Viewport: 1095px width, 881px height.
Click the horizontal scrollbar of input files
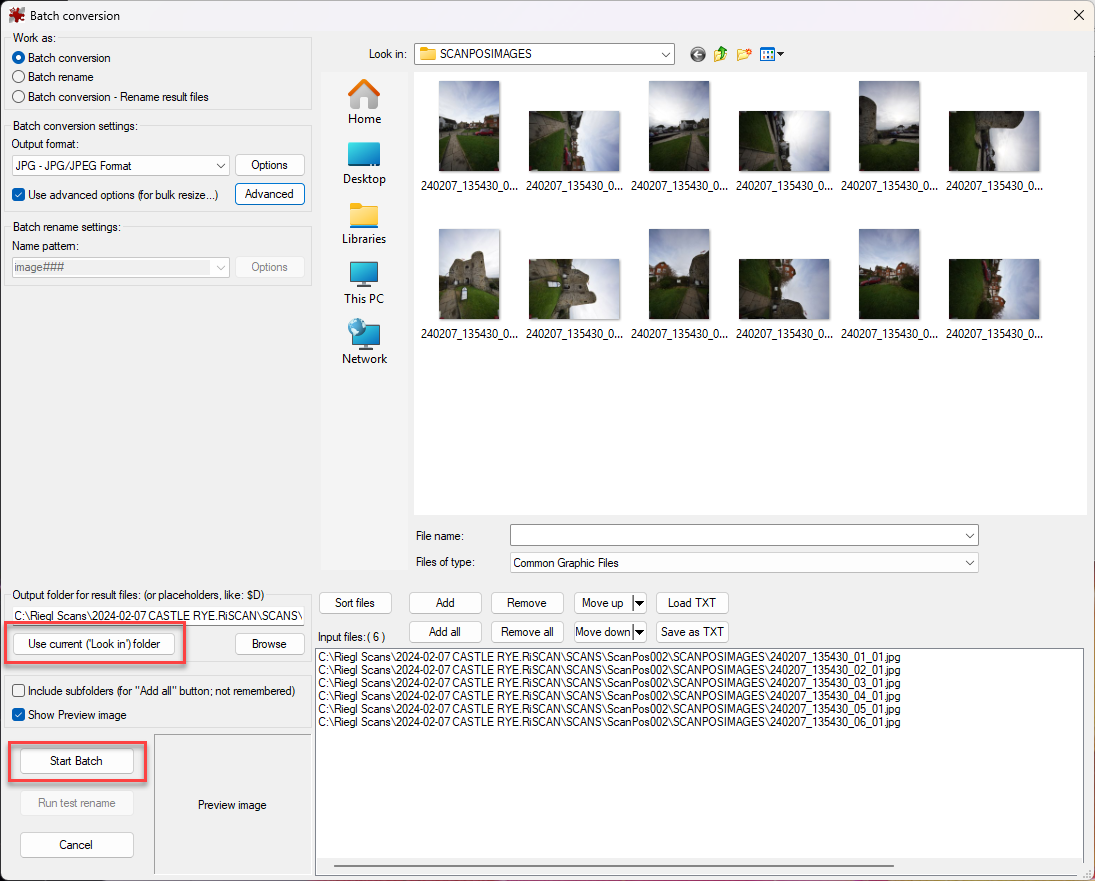click(x=613, y=866)
